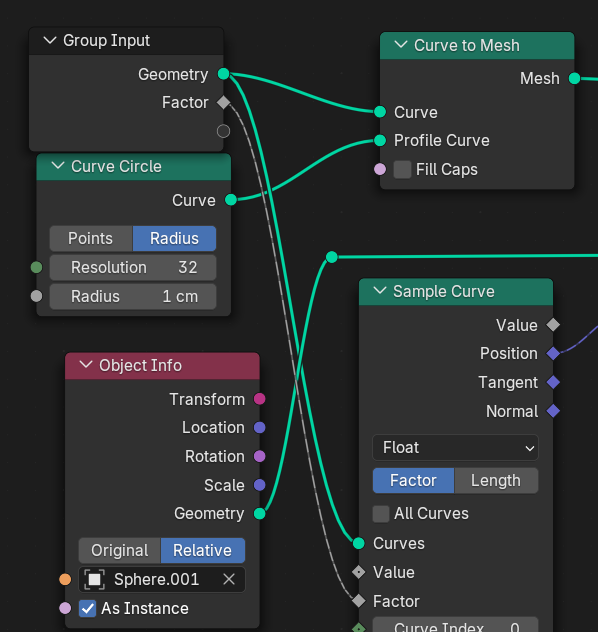Click the Object input socket beside Sphere.001

coord(65,579)
